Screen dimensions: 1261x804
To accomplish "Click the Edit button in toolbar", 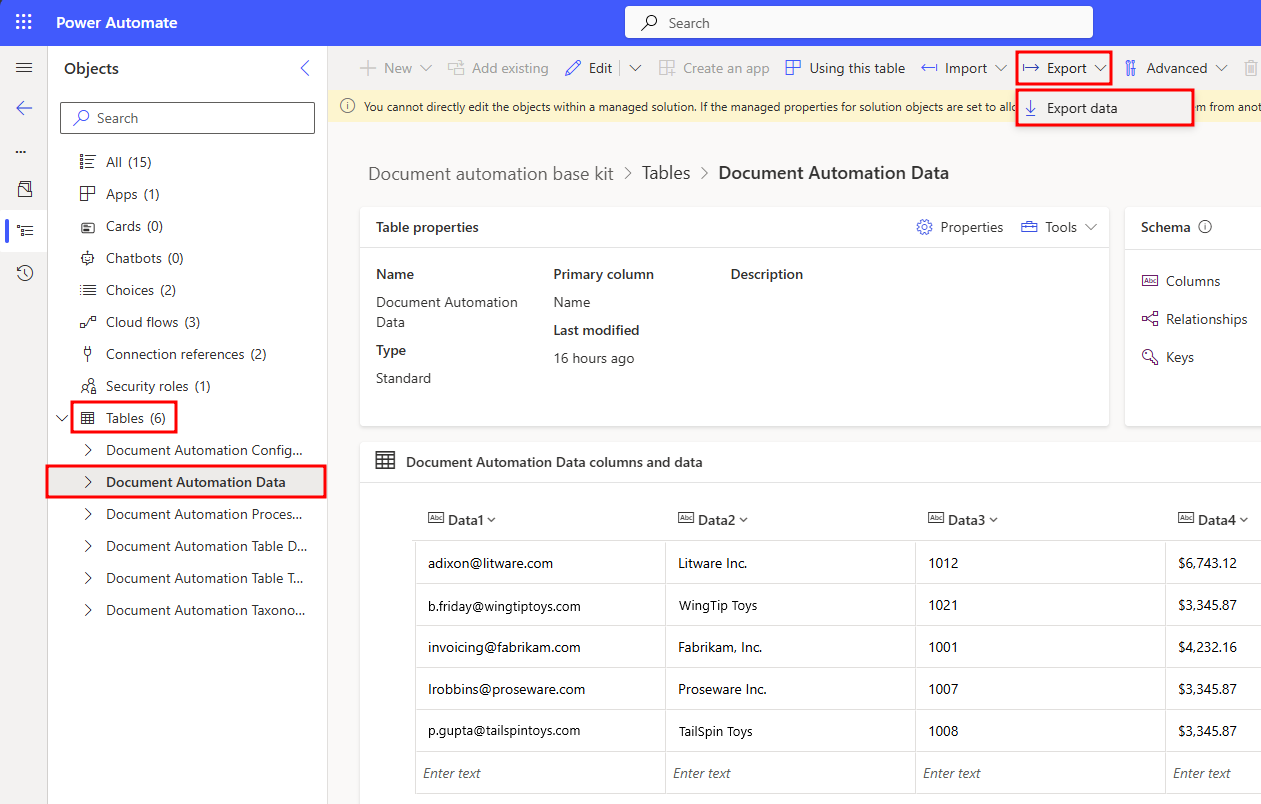I will click(589, 68).
